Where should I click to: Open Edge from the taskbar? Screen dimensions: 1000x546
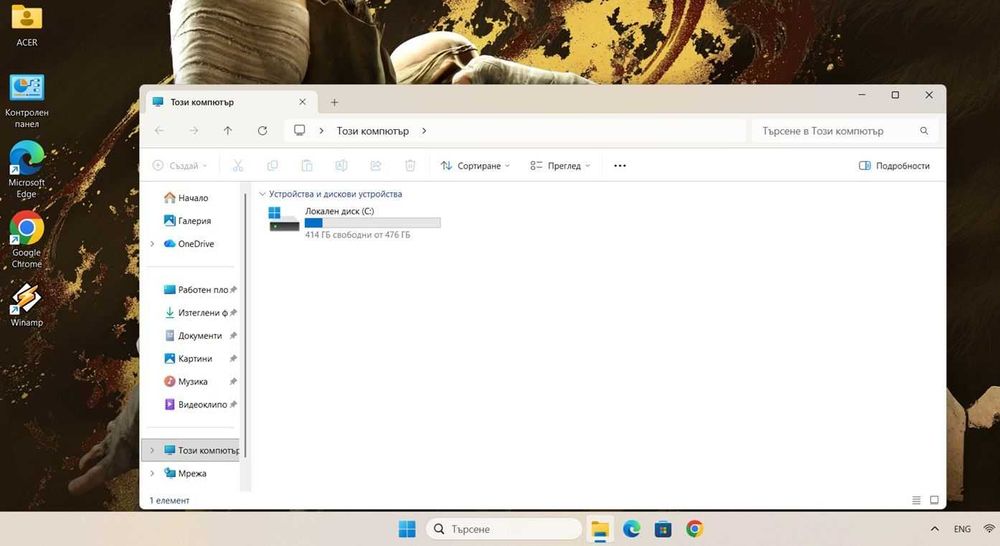coord(631,529)
